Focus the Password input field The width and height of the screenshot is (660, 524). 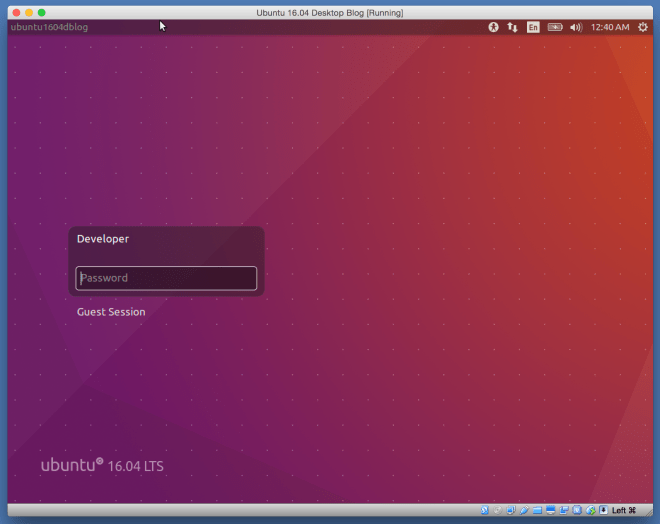166,278
